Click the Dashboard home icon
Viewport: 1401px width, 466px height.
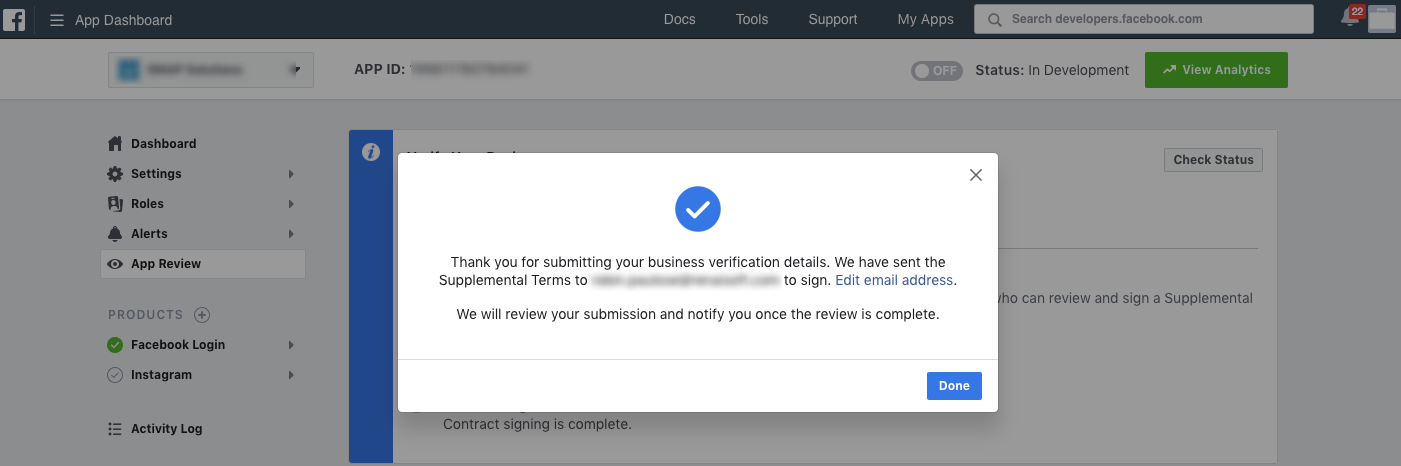pos(115,143)
